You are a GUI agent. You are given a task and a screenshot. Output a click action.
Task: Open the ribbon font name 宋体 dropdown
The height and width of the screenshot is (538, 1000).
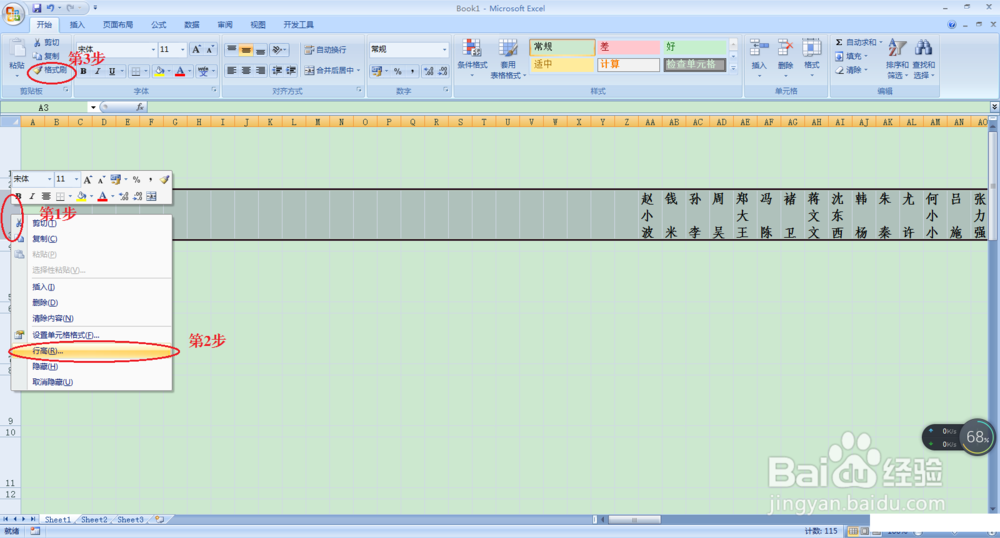pyautogui.click(x=153, y=50)
